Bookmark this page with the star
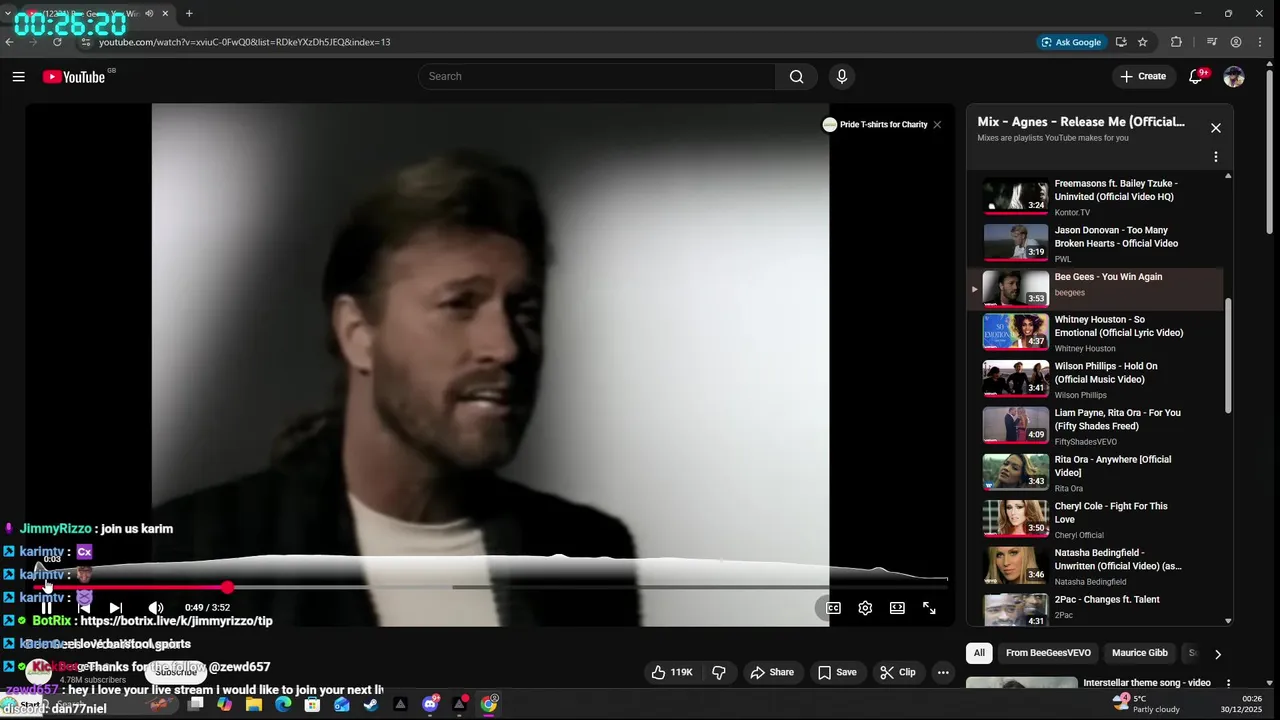The height and width of the screenshot is (720, 1280). point(1143,42)
